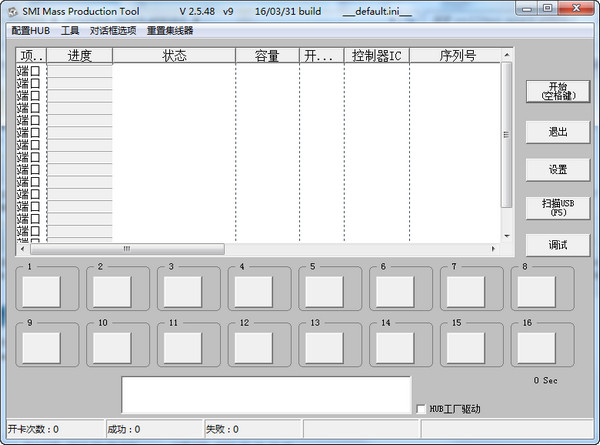This screenshot has height=445, width=600.
Task: Select port slot 9 box
Action: [41, 348]
